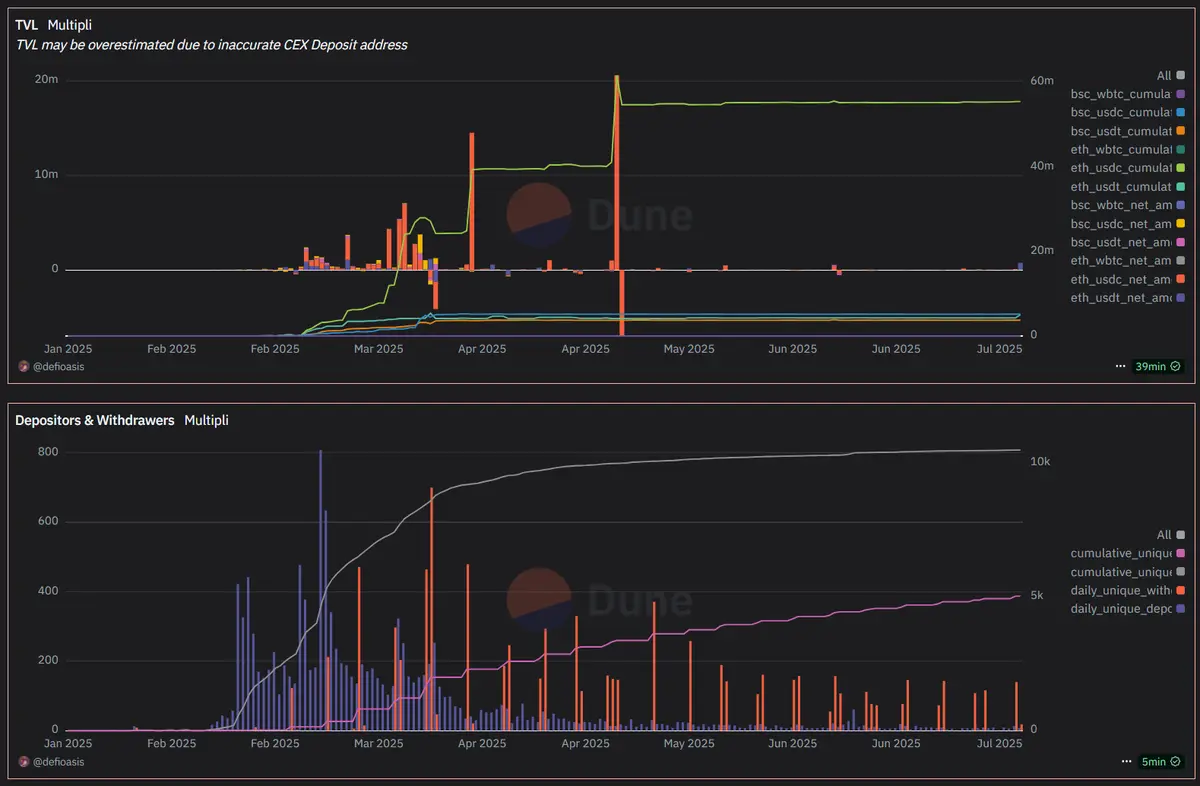The height and width of the screenshot is (786, 1200).
Task: Toggle bsc_usdc_cumulat series in the legend
Action: (1127, 112)
